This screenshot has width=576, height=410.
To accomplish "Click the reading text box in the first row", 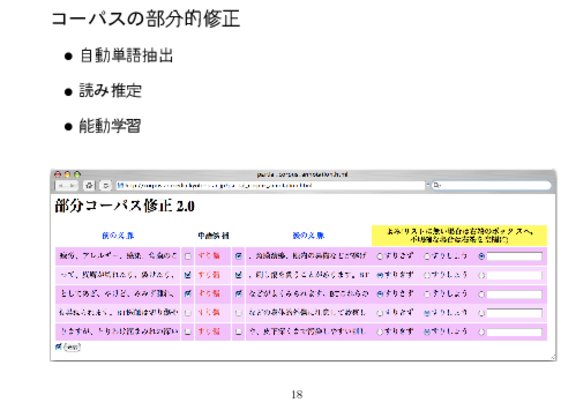I will click(x=514, y=256).
